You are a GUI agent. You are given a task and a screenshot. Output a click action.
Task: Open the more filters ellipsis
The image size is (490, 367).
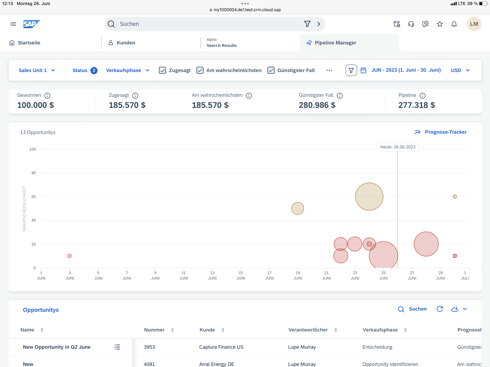329,70
